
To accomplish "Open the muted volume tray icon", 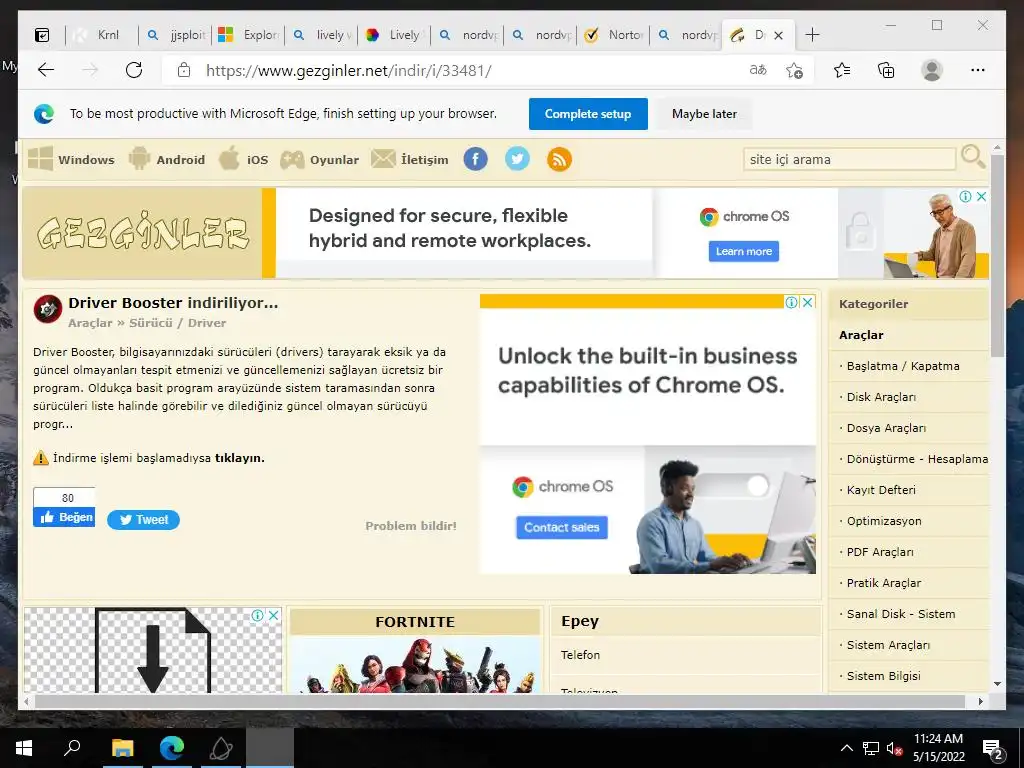I will 895,748.
